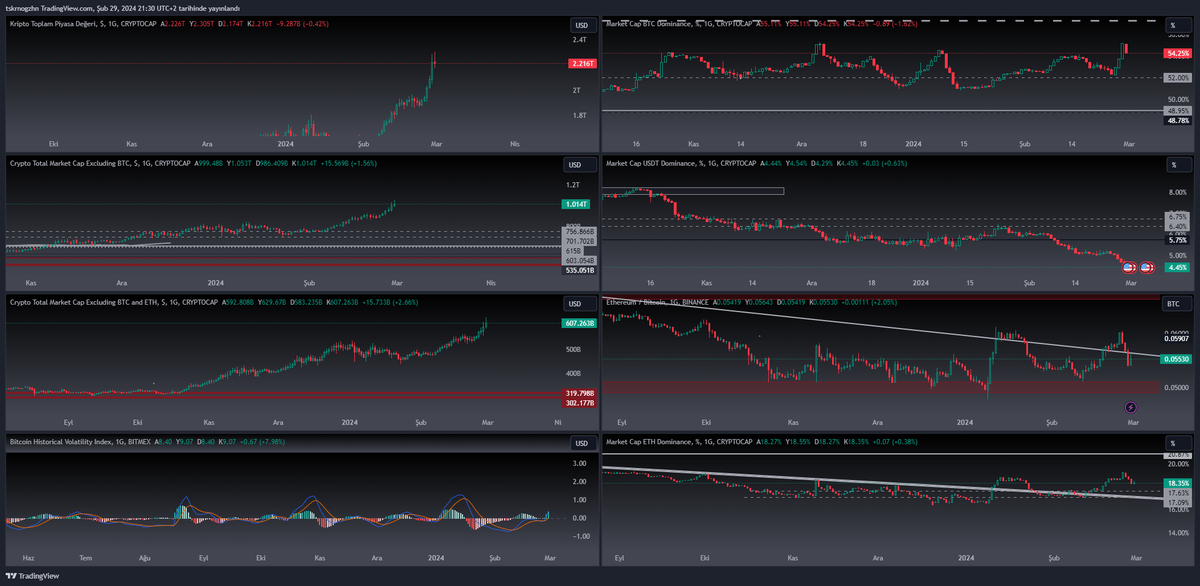Click the 535.051B level label
The width and height of the screenshot is (1200, 586).
click(578, 270)
